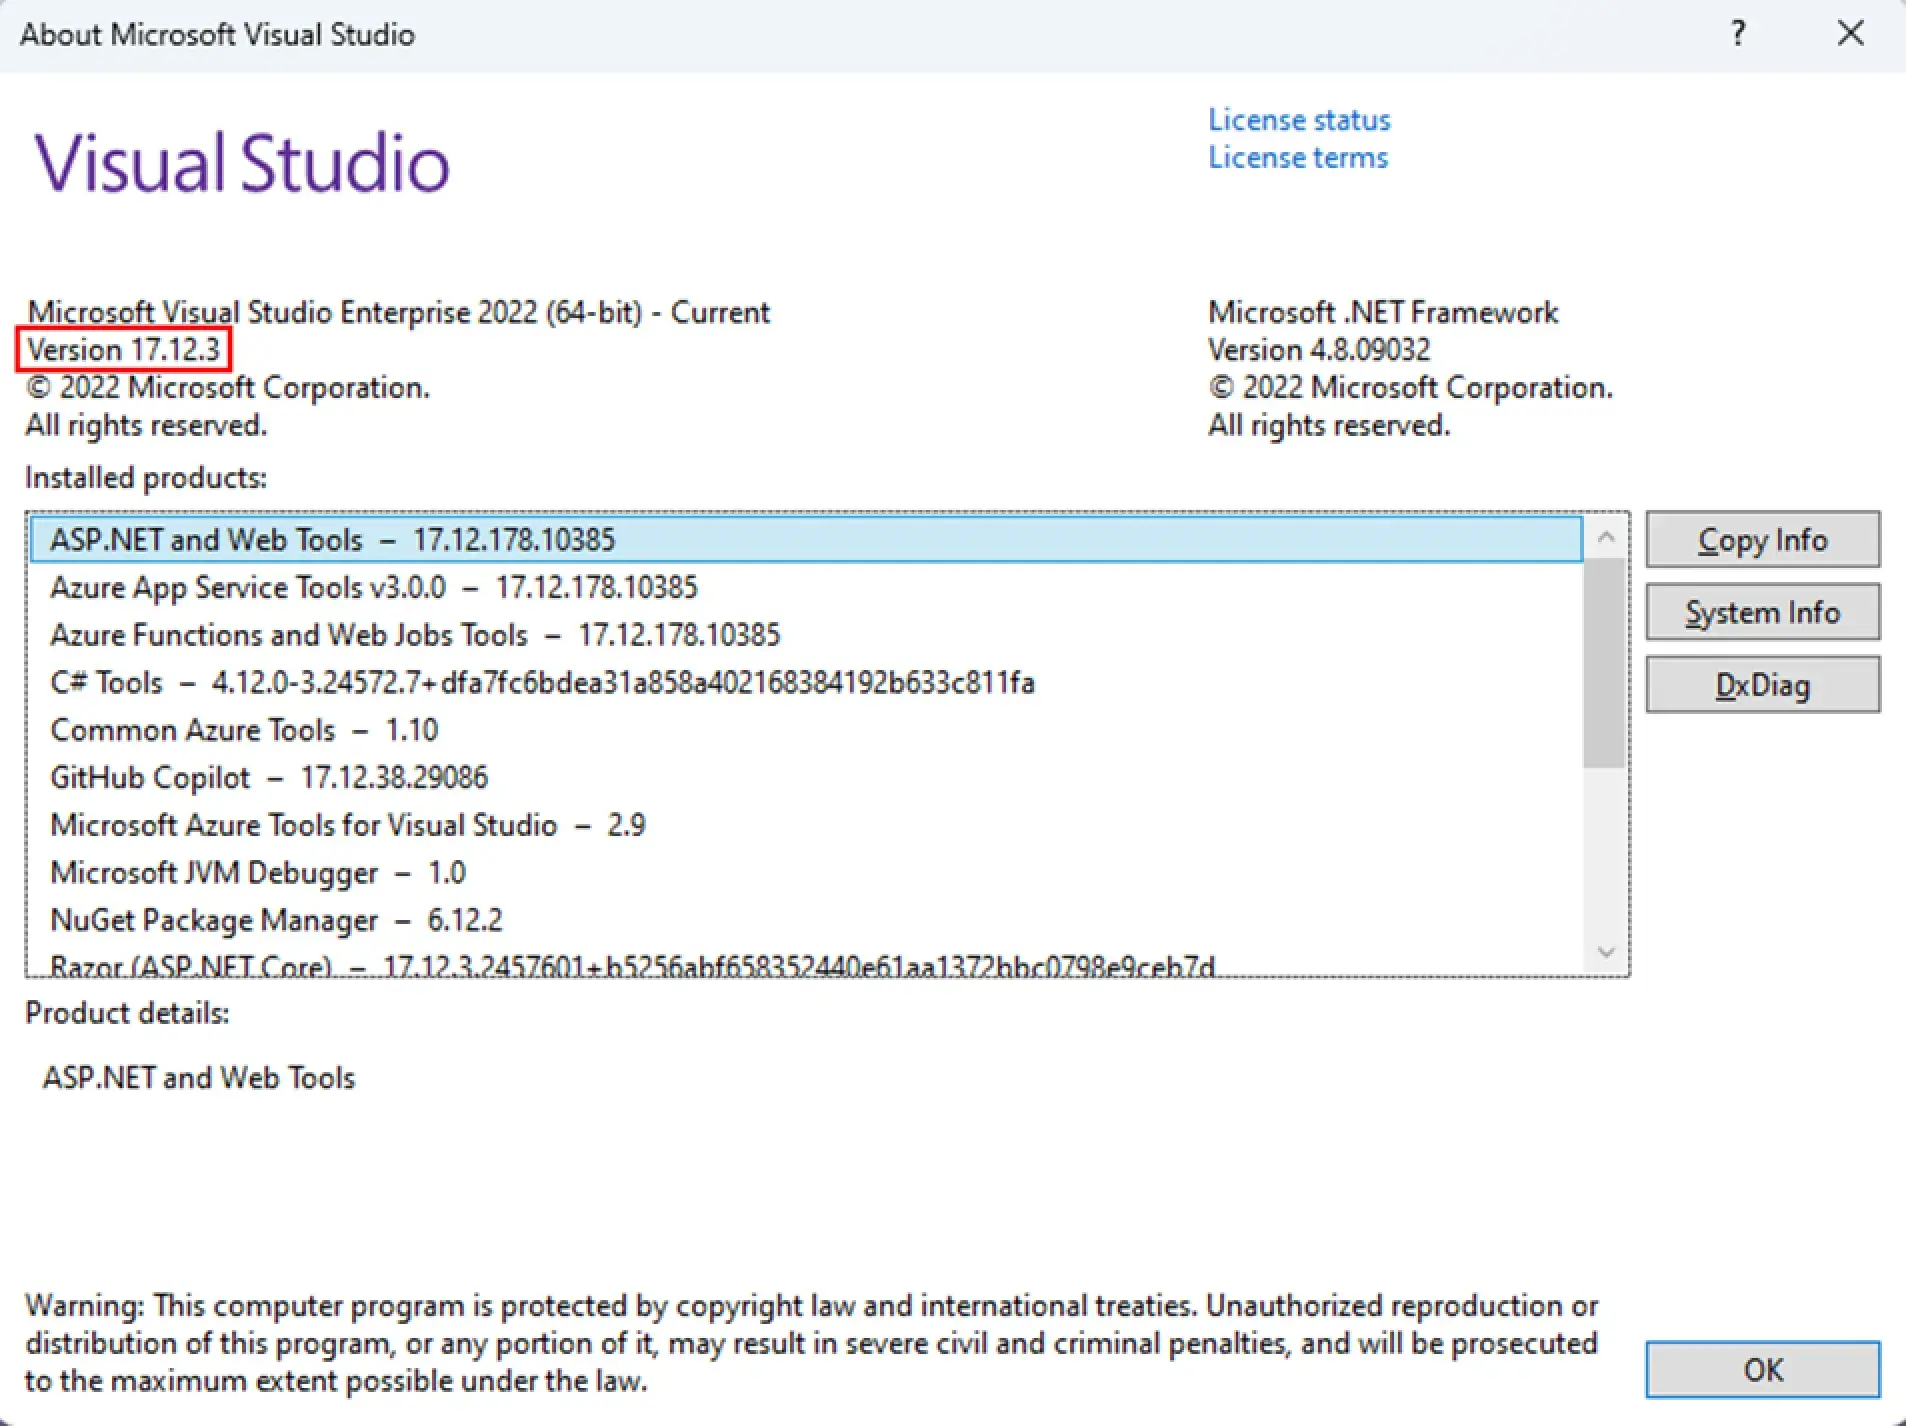This screenshot has height=1426, width=1906.
Task: Select the Razor (ASP.NET Core) row
Action: [x=806, y=963]
